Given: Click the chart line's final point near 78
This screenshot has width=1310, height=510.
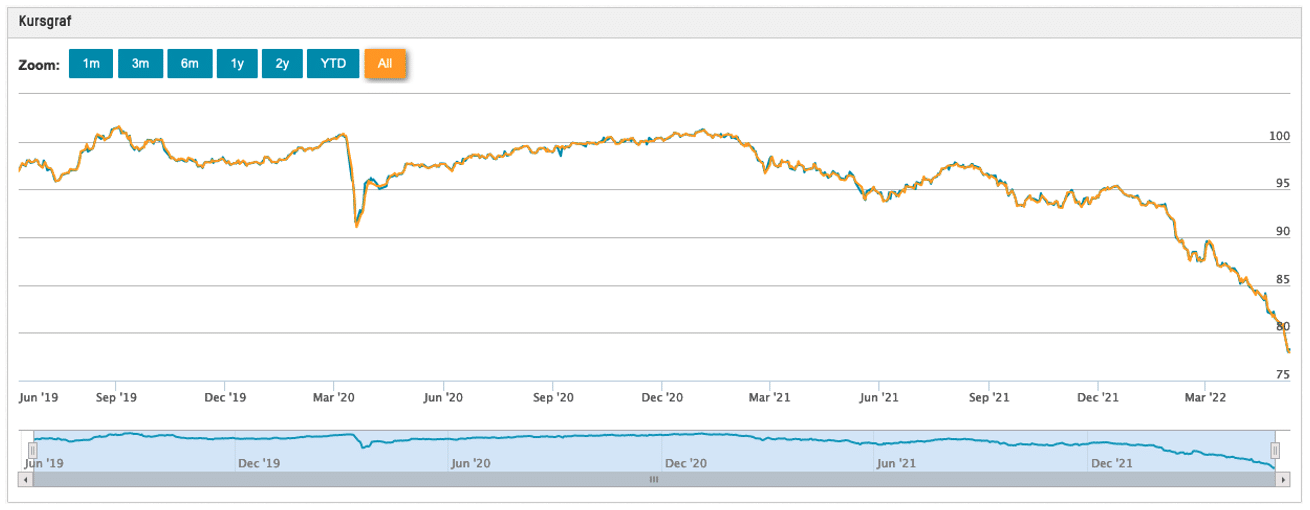Looking at the screenshot, I should 1288,351.
